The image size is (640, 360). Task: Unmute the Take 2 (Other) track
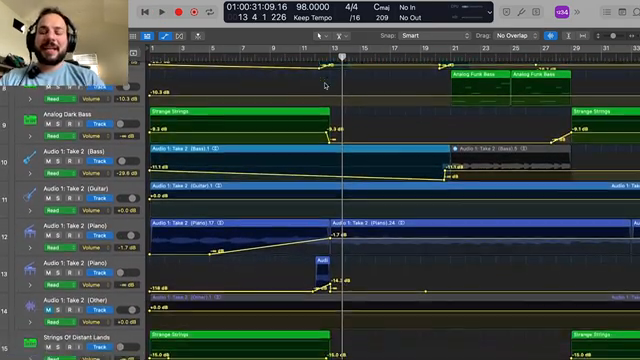(x=48, y=310)
